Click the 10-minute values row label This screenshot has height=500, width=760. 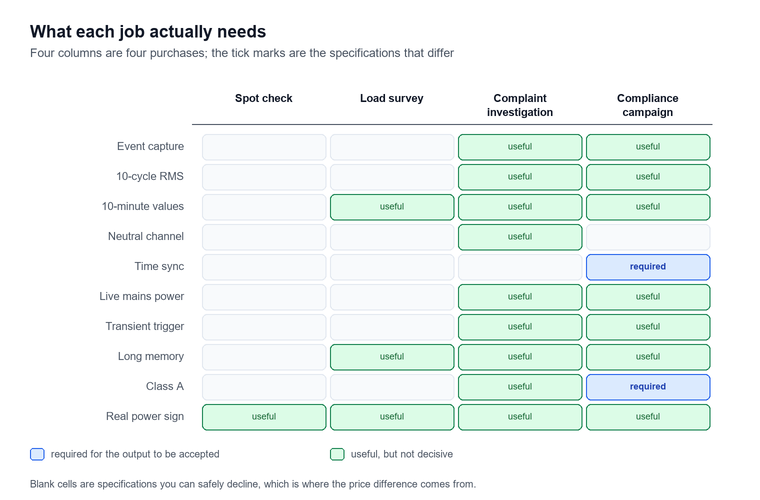coord(143,206)
